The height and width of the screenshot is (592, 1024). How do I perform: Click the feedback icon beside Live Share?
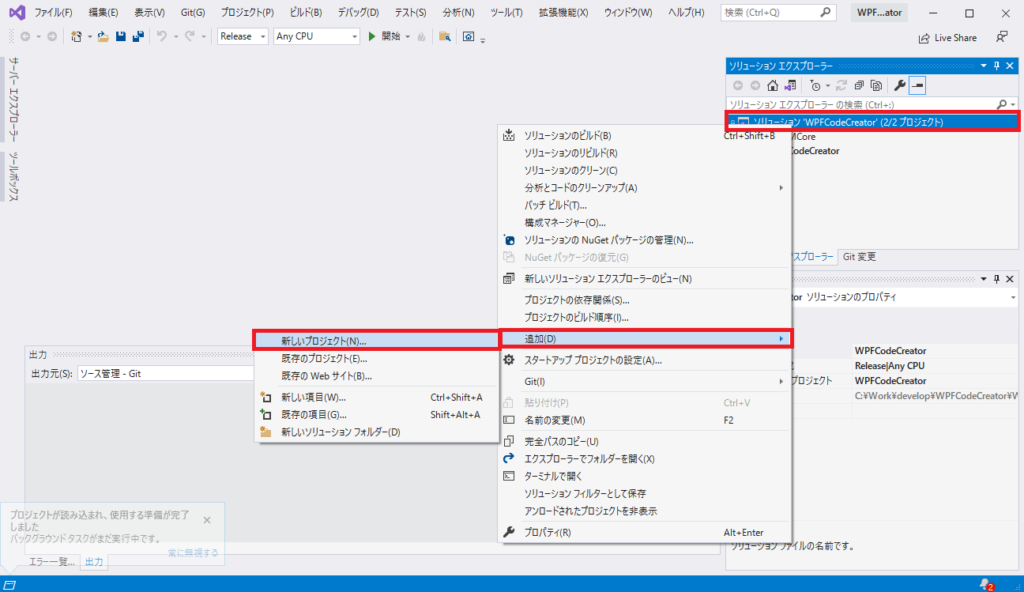coord(1002,37)
